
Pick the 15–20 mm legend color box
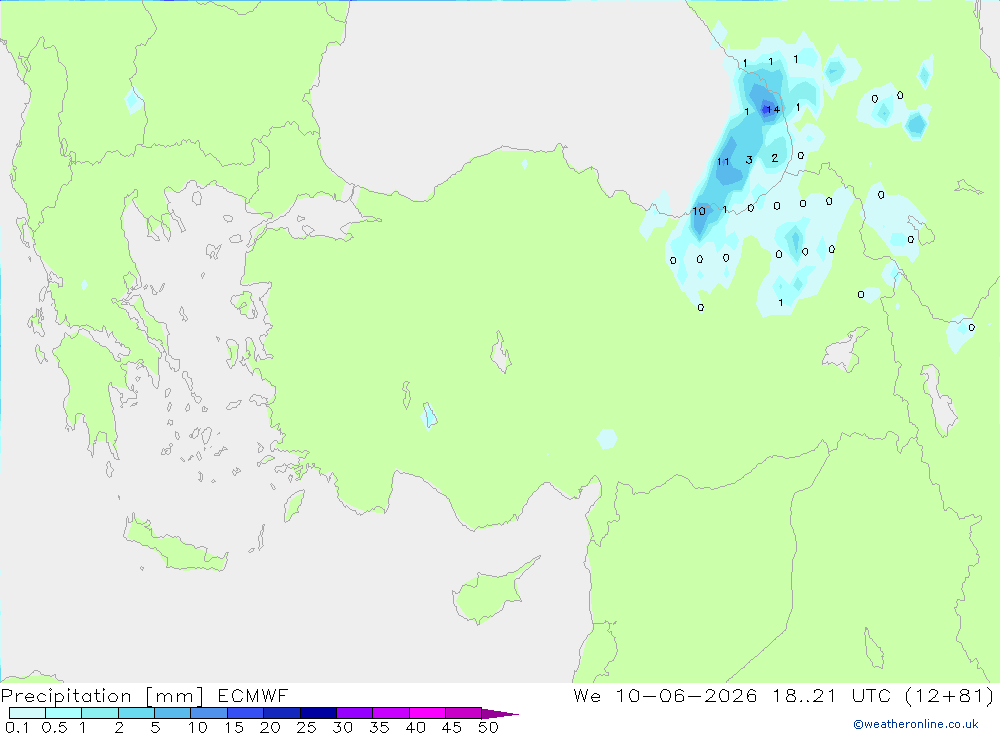tap(245, 713)
